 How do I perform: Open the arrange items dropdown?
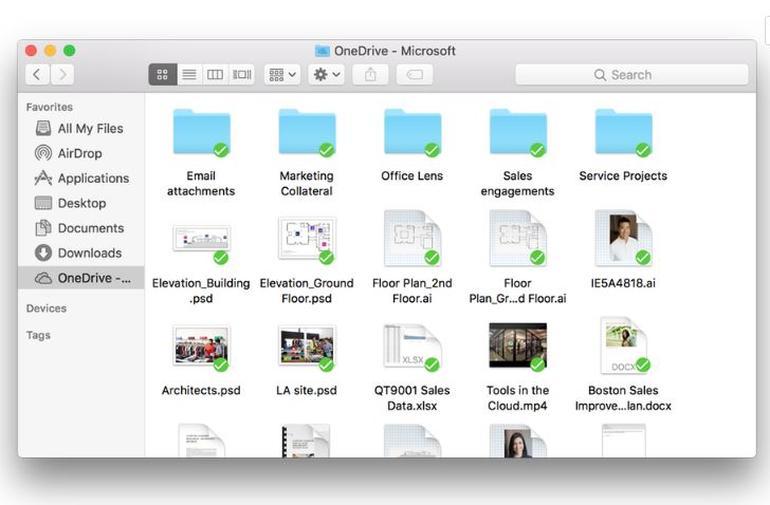pyautogui.click(x=282, y=74)
